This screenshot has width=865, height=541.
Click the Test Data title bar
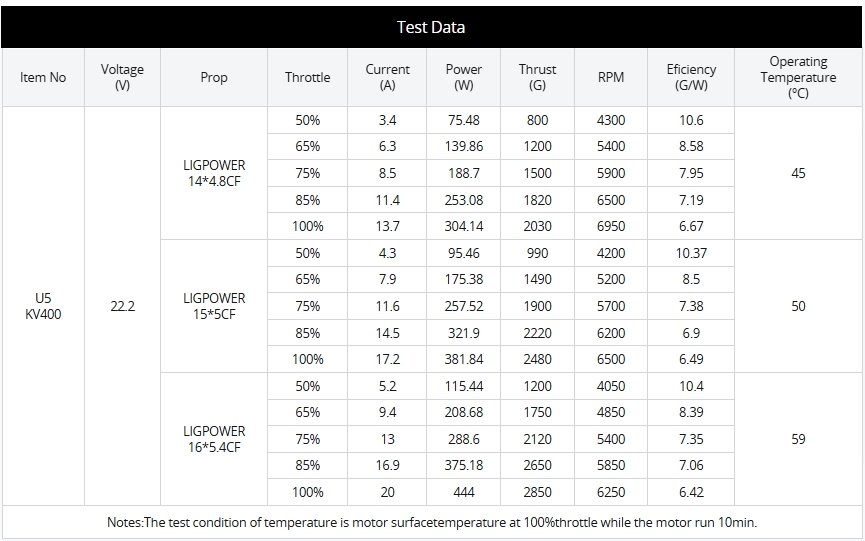(x=431, y=27)
